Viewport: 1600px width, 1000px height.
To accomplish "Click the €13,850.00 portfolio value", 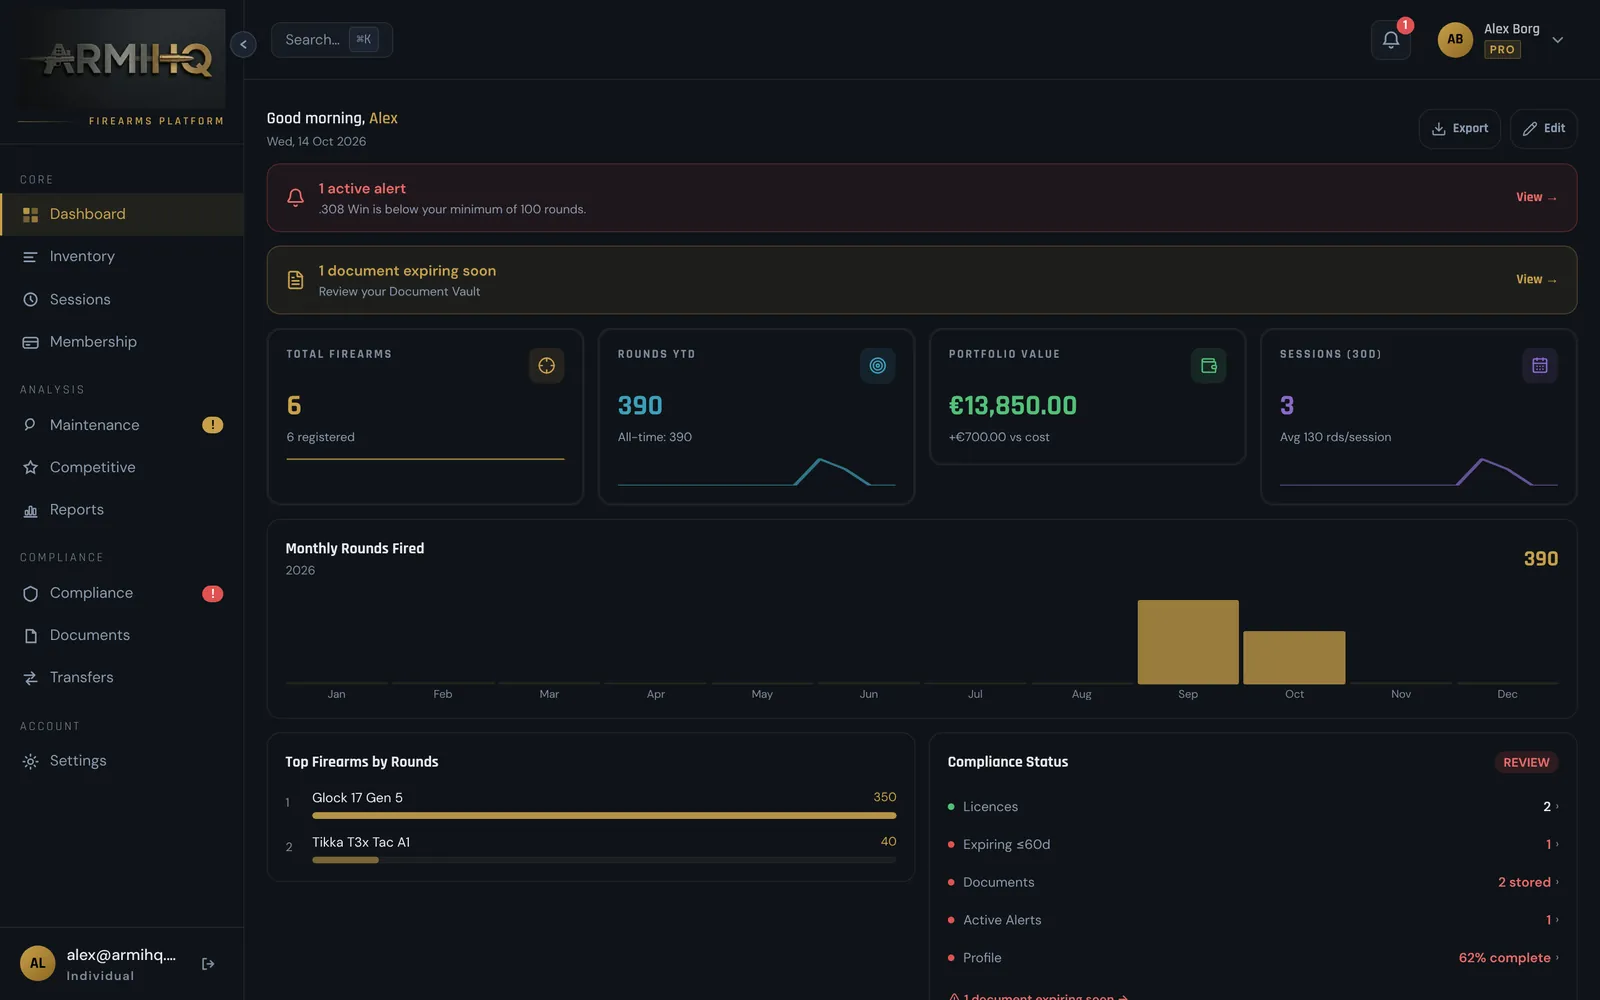I will (1013, 406).
